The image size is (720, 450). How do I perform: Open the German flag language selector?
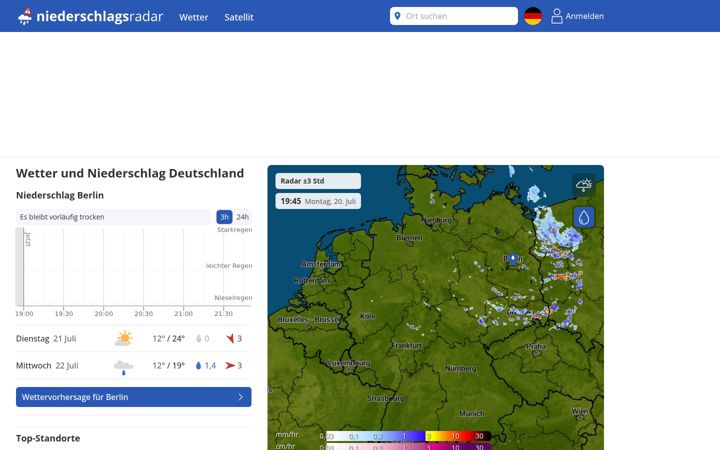click(x=533, y=16)
